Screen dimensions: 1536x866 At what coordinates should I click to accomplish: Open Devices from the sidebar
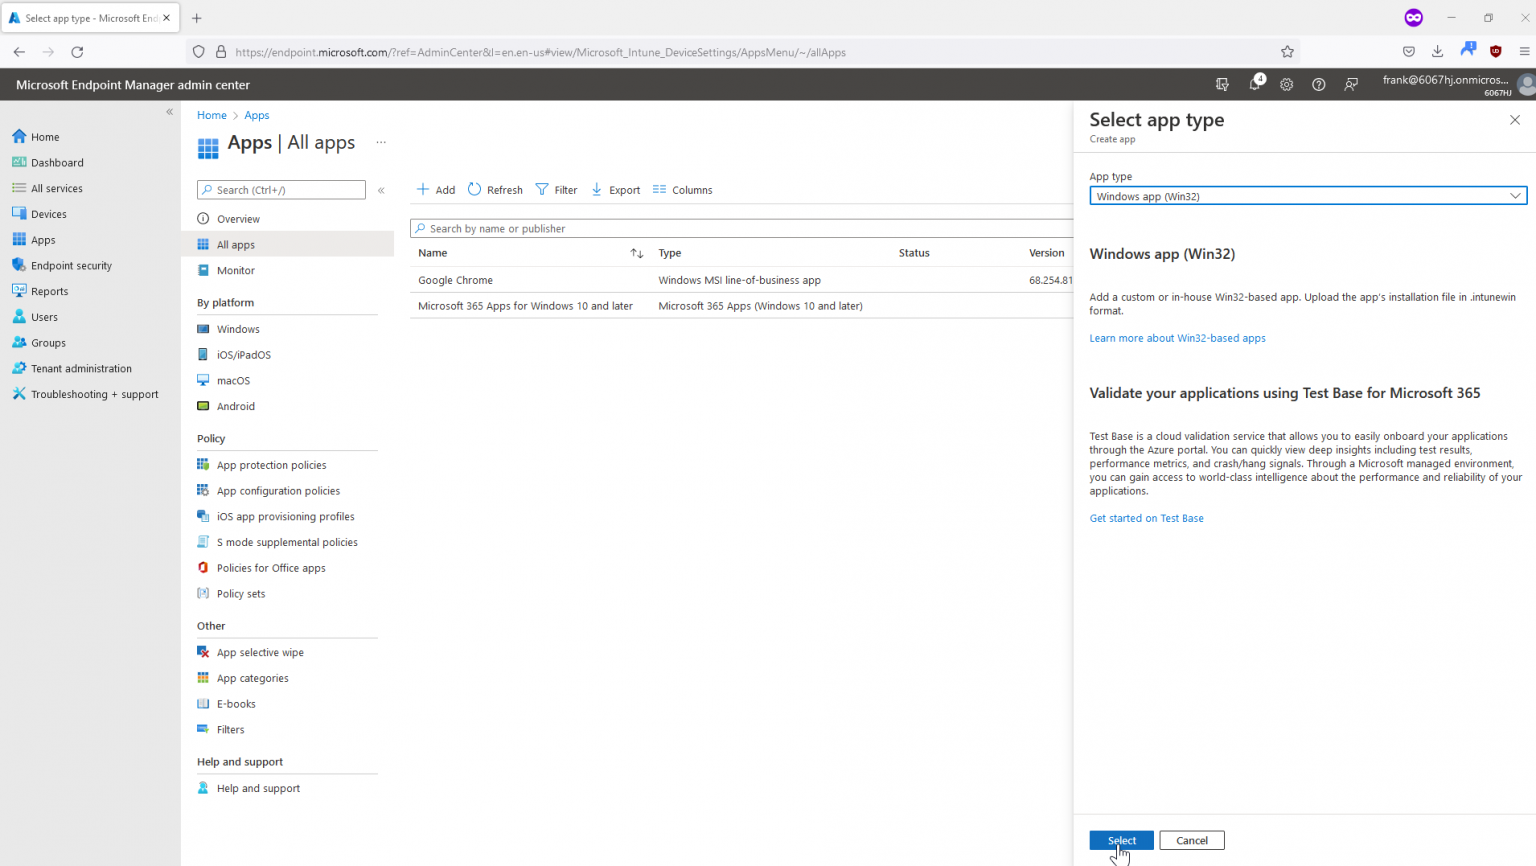coord(46,213)
